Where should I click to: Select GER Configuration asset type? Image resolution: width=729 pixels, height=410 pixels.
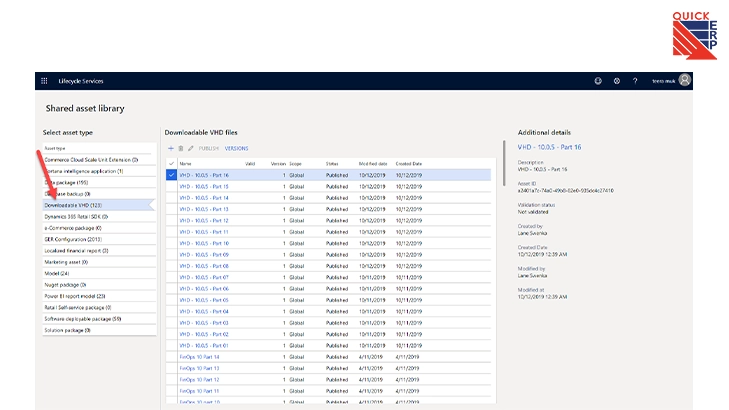98,239
